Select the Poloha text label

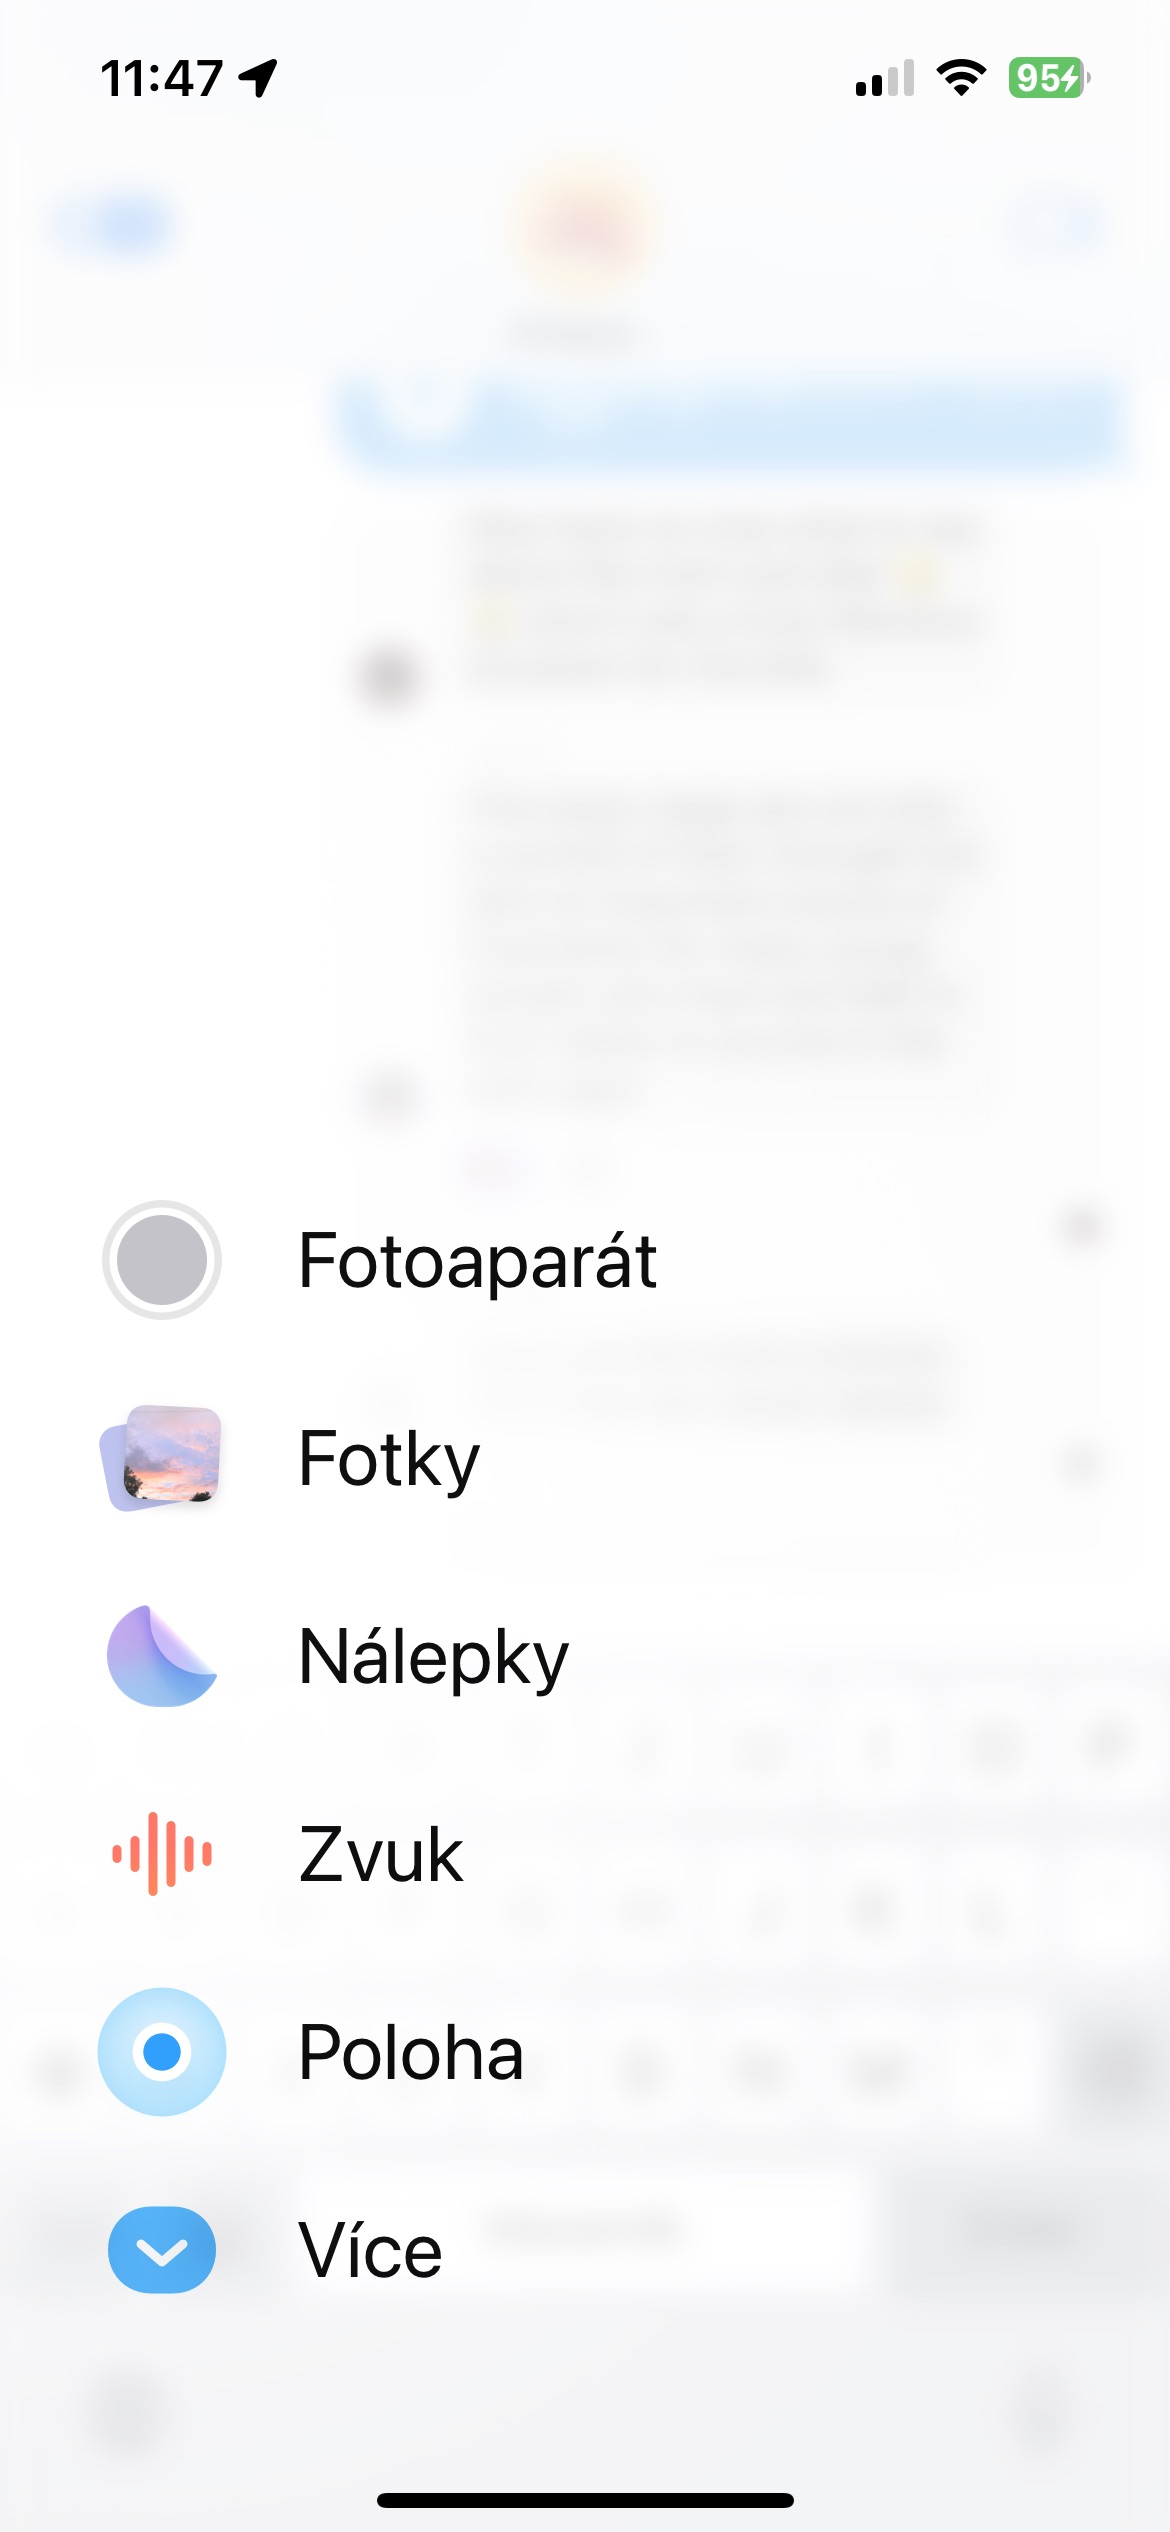[x=411, y=2053]
